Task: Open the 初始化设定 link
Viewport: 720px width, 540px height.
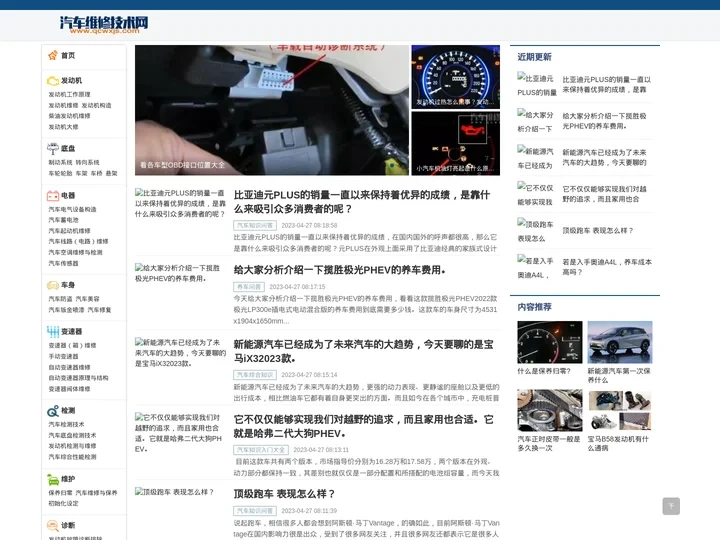Action: tap(63, 504)
